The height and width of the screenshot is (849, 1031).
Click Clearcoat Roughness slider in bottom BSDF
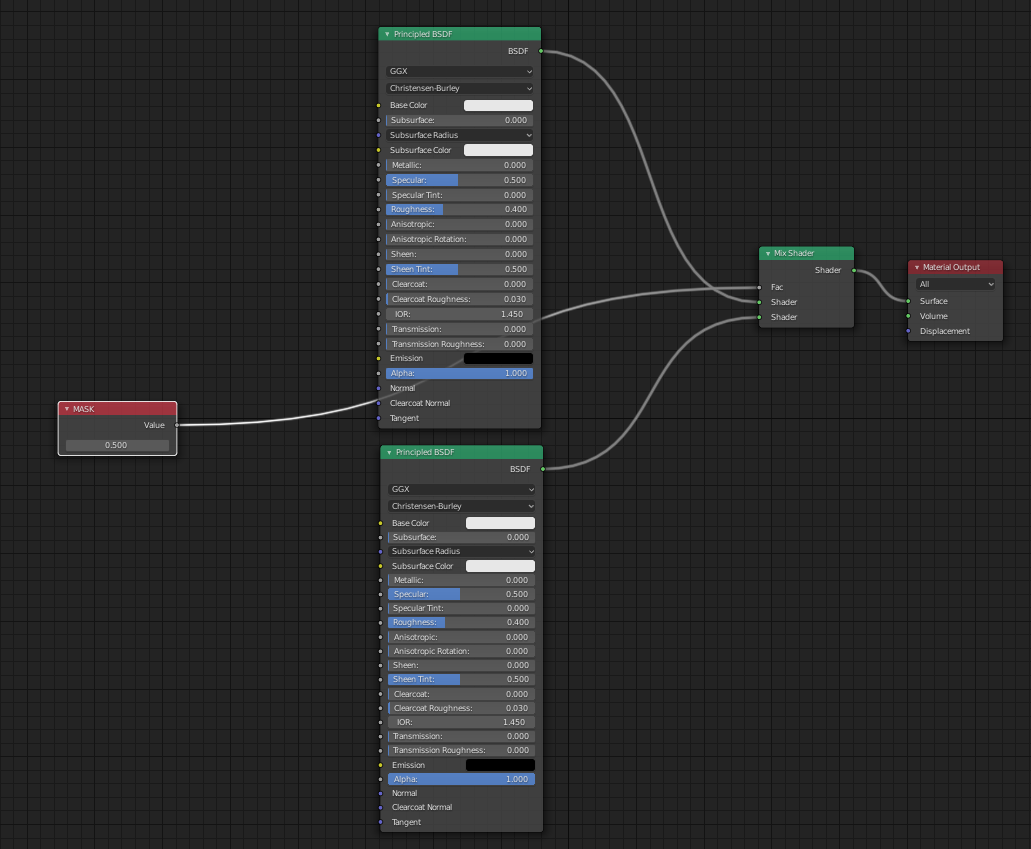462,708
